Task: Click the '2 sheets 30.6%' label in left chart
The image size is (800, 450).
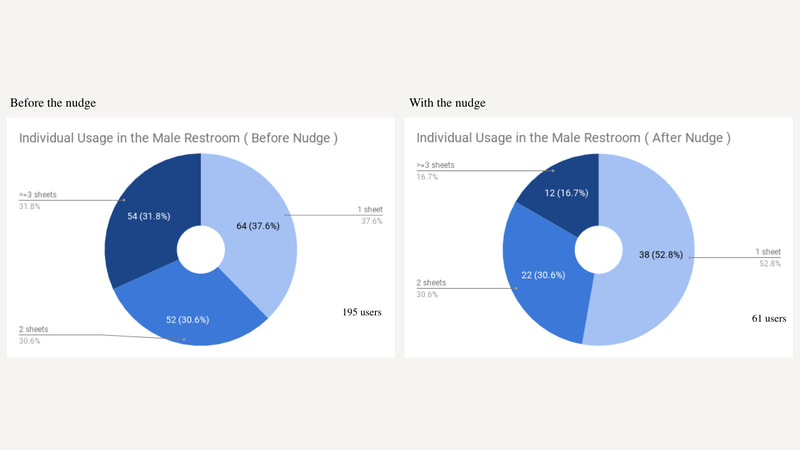Action: tap(34, 335)
